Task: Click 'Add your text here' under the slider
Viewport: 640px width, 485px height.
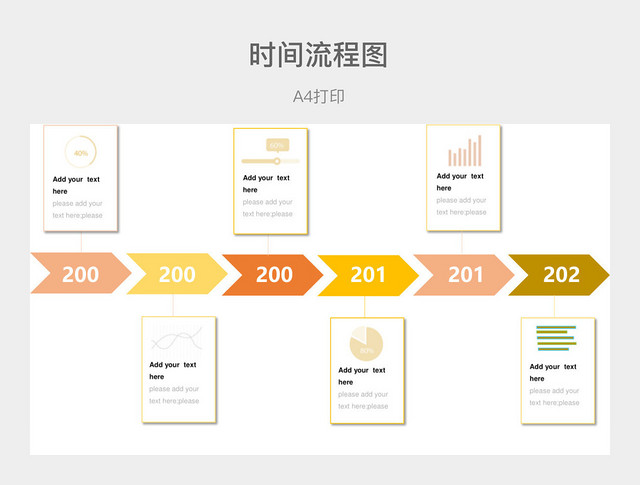Action: [x=266, y=184]
